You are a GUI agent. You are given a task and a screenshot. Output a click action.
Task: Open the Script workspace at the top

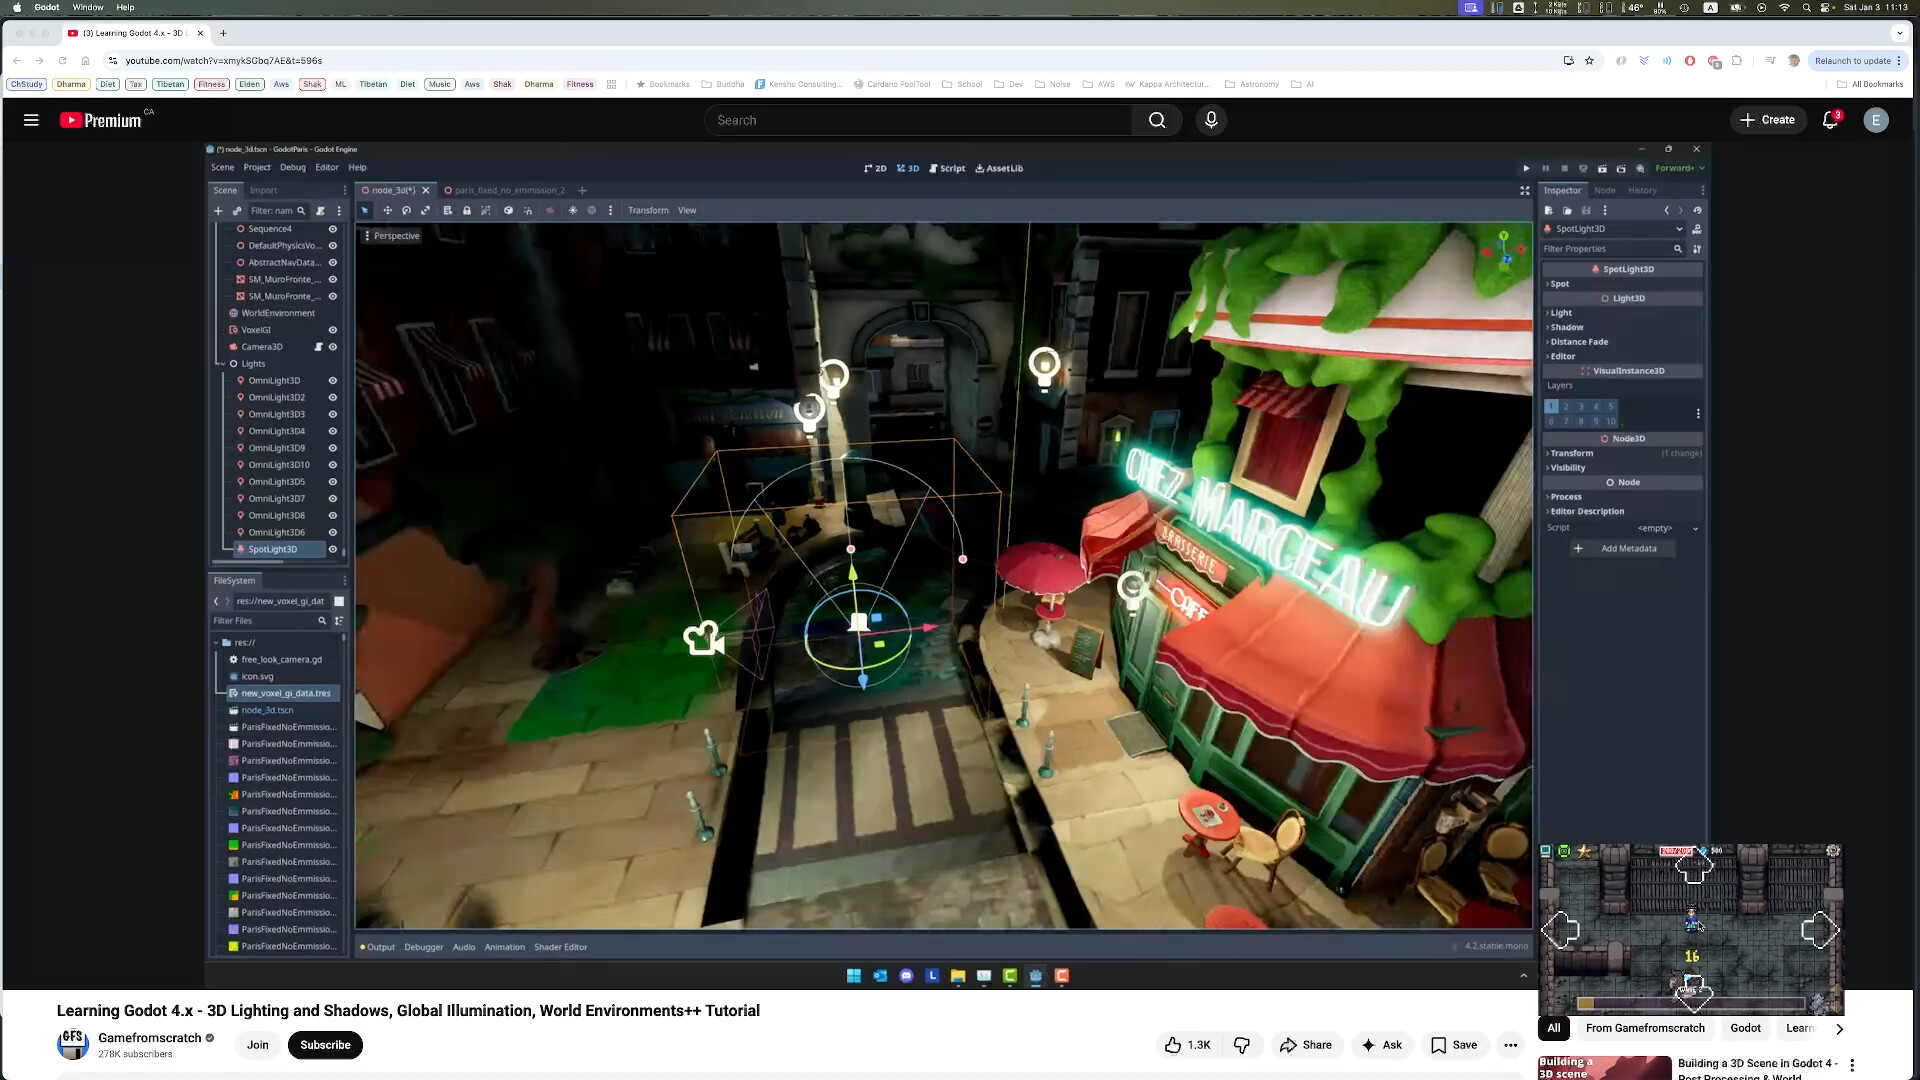tap(947, 168)
